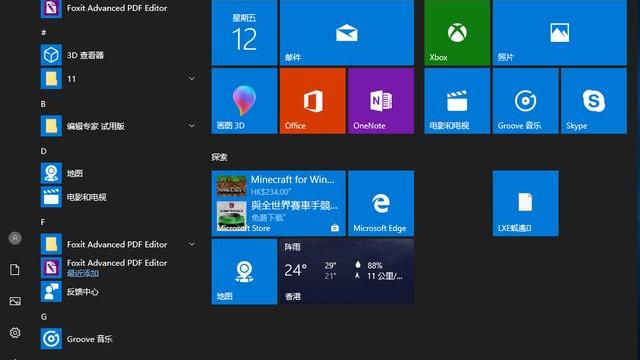Click the user account icon in the sidebar
This screenshot has width=640, height=360.
pos(15,238)
